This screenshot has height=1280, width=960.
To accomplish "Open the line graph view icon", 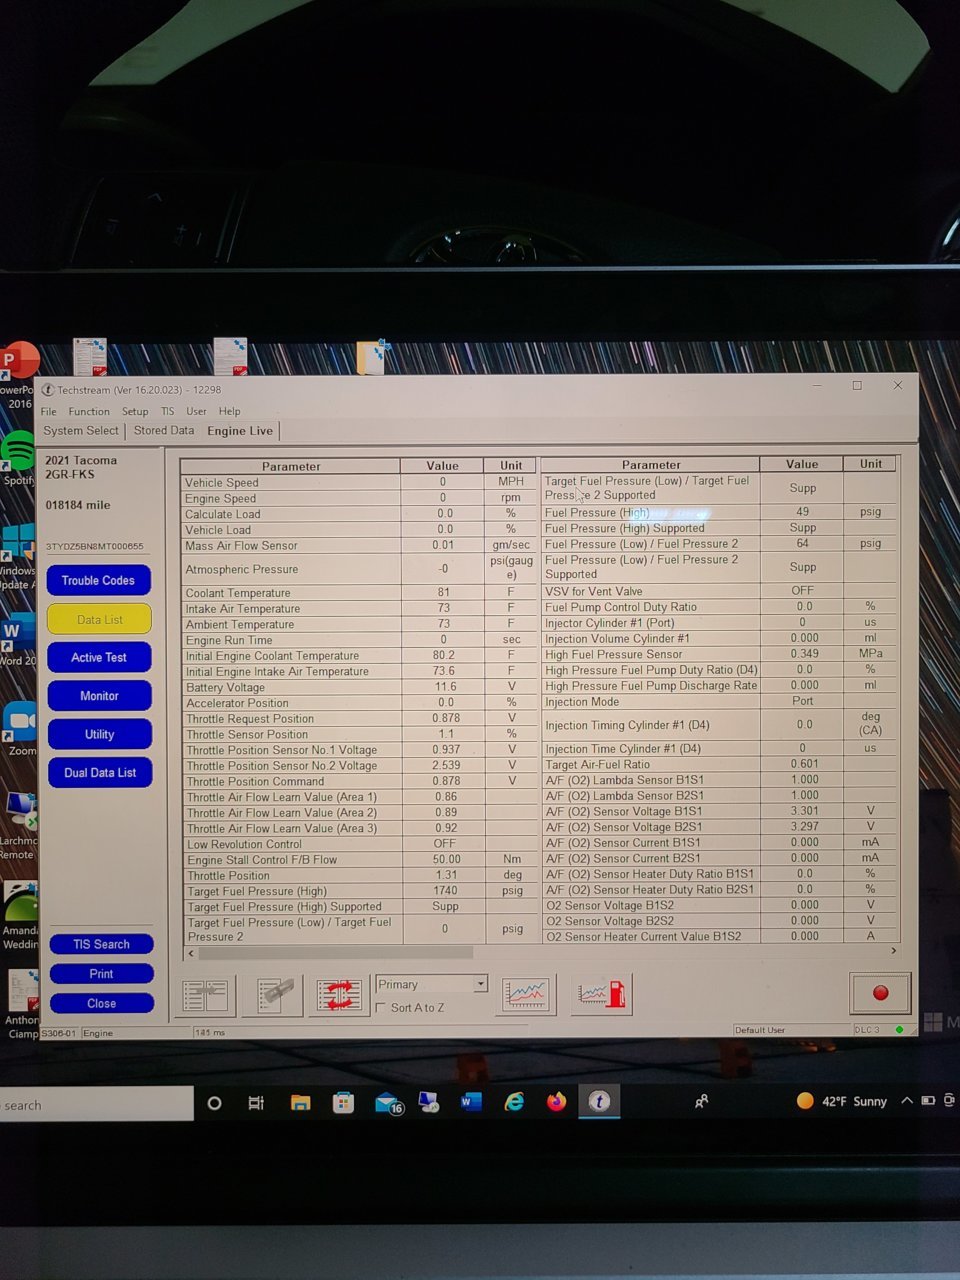I will click(x=526, y=994).
